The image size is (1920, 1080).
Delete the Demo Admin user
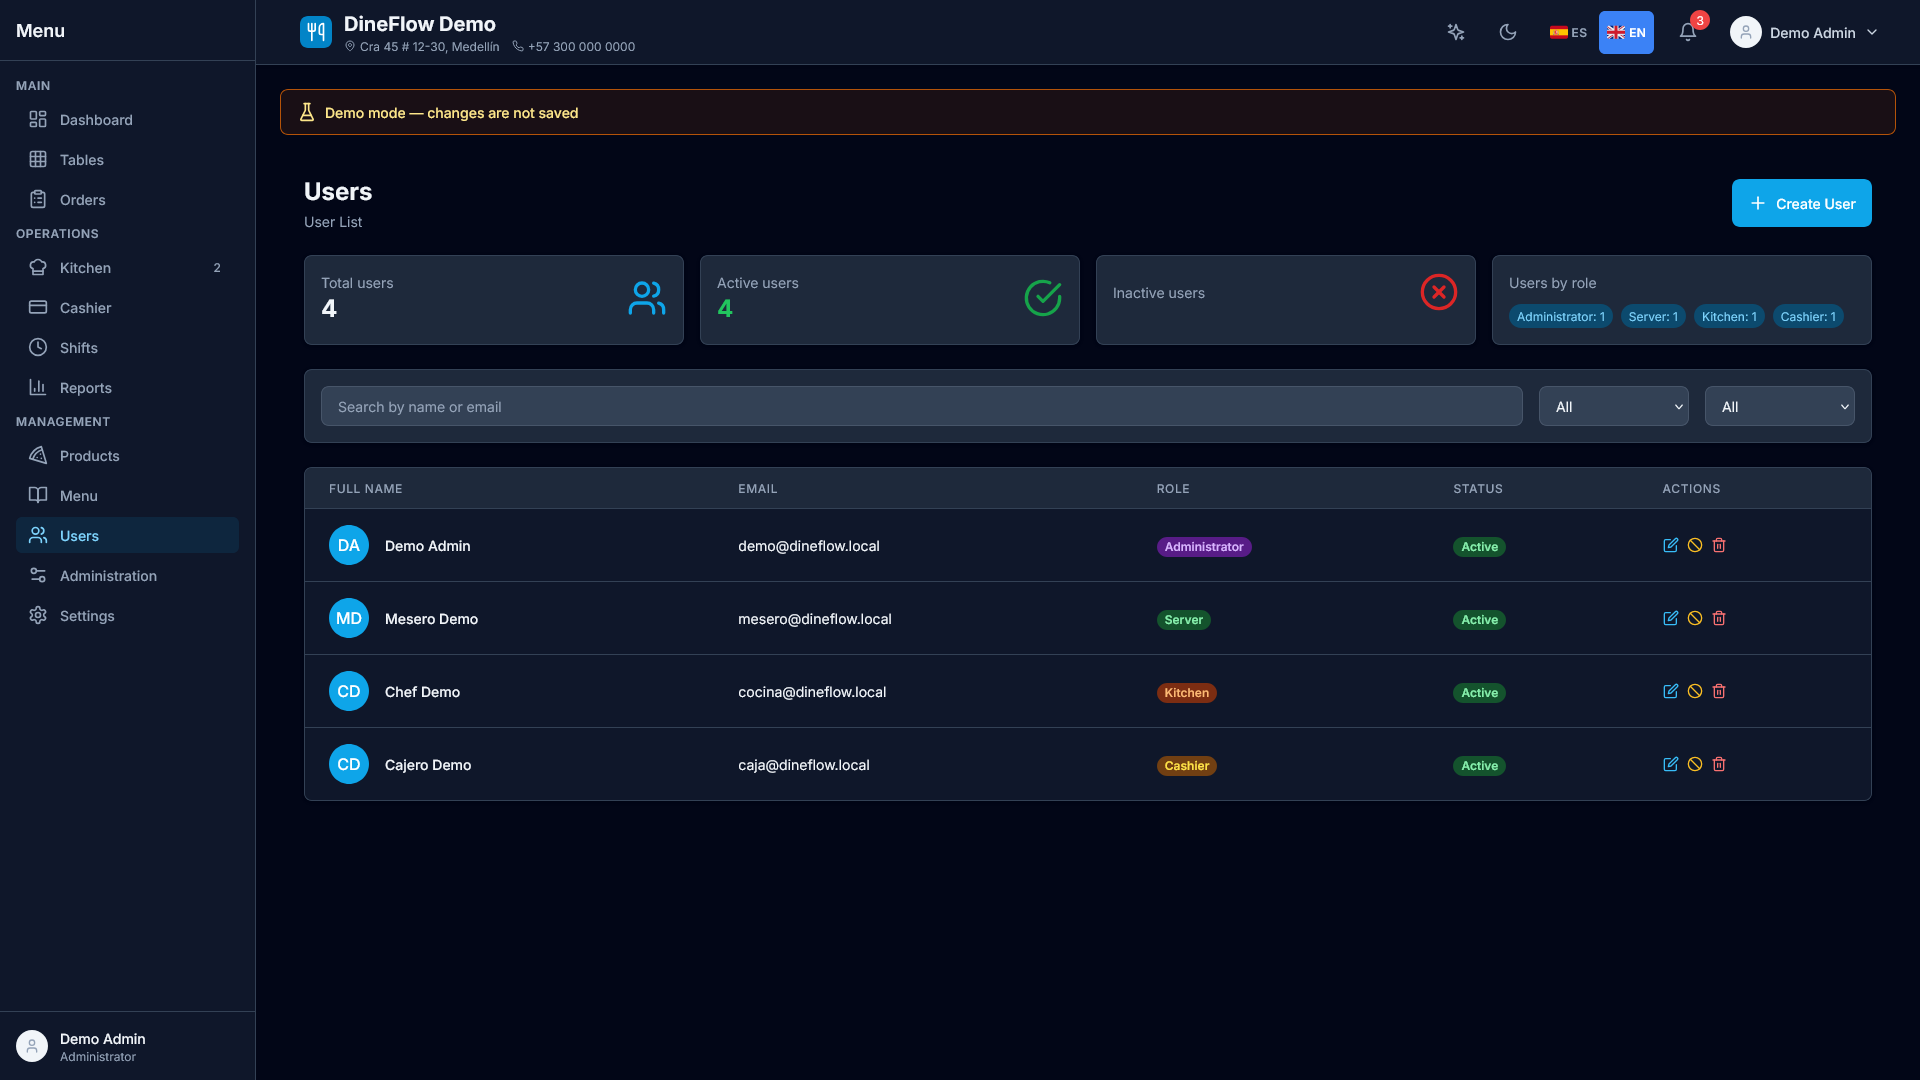[1719, 545]
